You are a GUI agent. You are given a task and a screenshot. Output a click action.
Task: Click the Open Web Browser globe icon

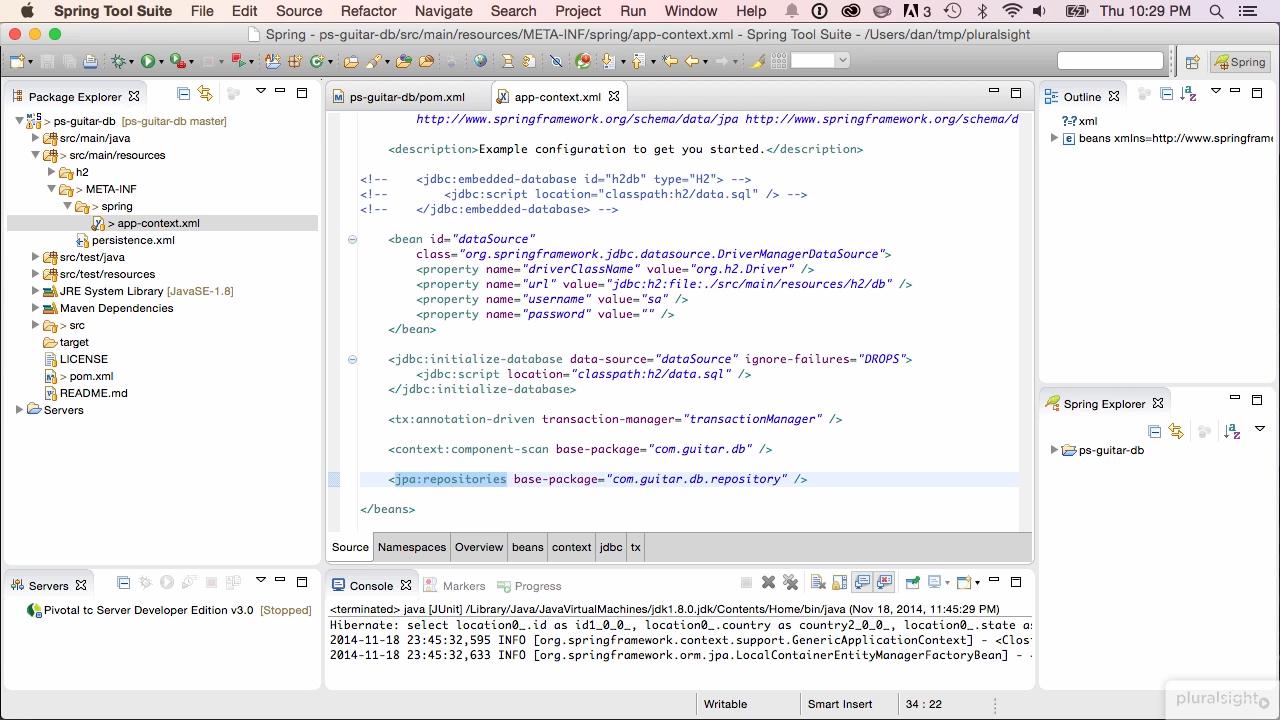(x=480, y=61)
